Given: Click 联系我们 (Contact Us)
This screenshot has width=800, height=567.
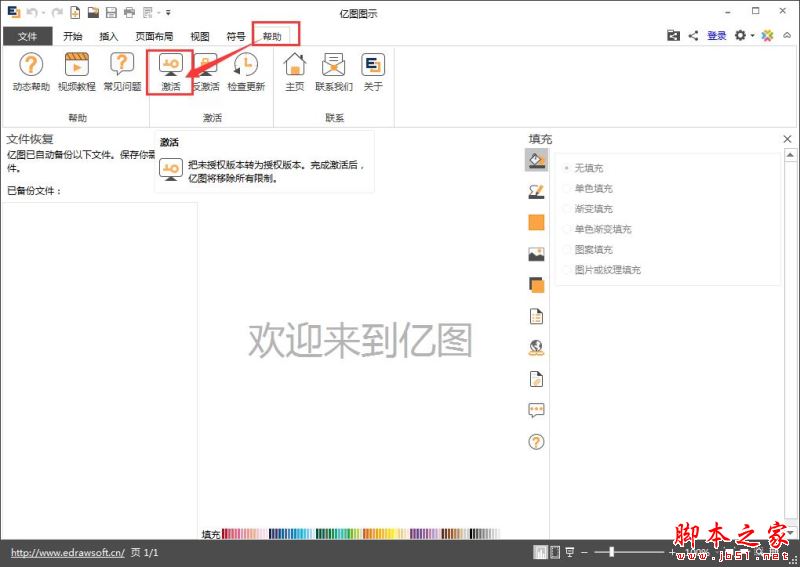Looking at the screenshot, I should coord(334,72).
